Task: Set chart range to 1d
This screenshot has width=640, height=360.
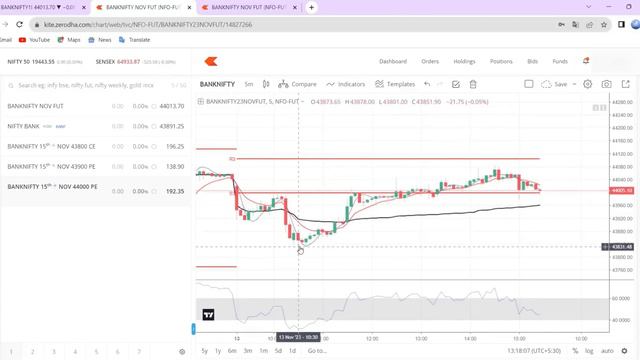Action: (x=292, y=351)
